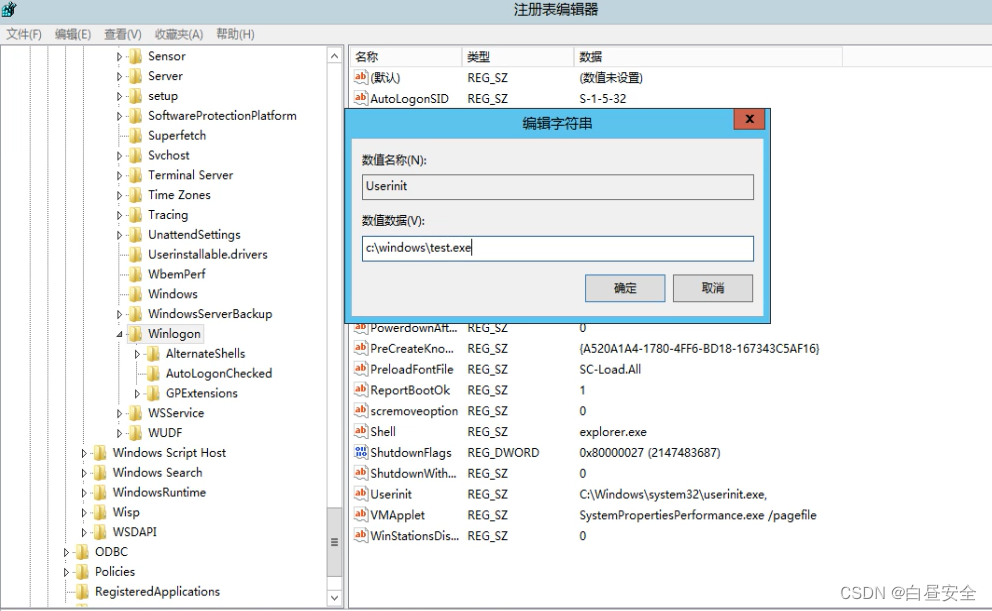Click the explorer.exe data value
Screen dimensions: 992x611
(x=613, y=432)
